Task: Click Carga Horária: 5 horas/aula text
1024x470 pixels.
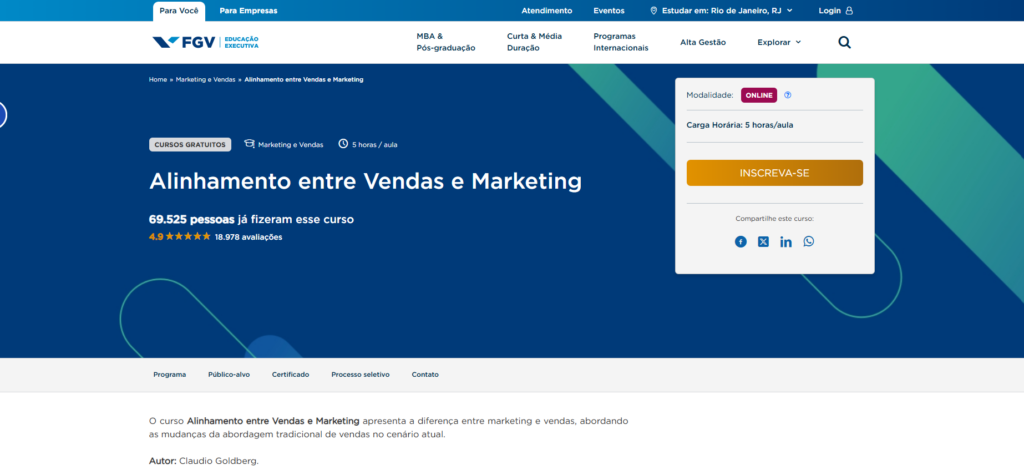Action: click(740, 125)
